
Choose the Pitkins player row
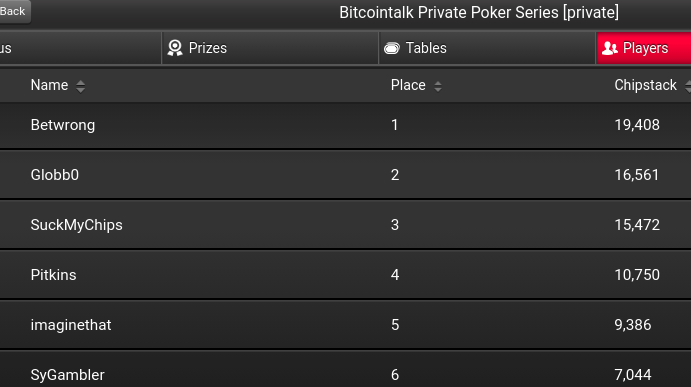coord(346,275)
